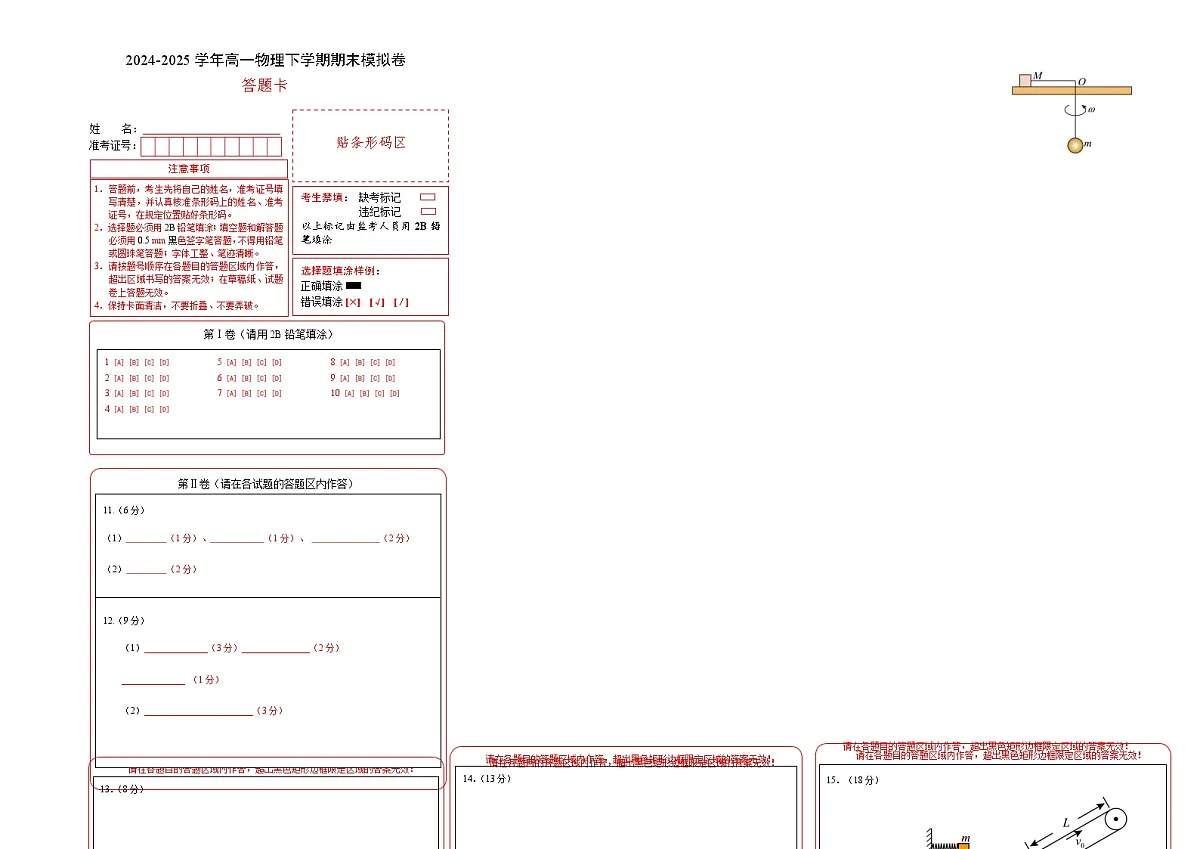
Task: Fill bubble [C] for question 8
Action: click(375, 362)
